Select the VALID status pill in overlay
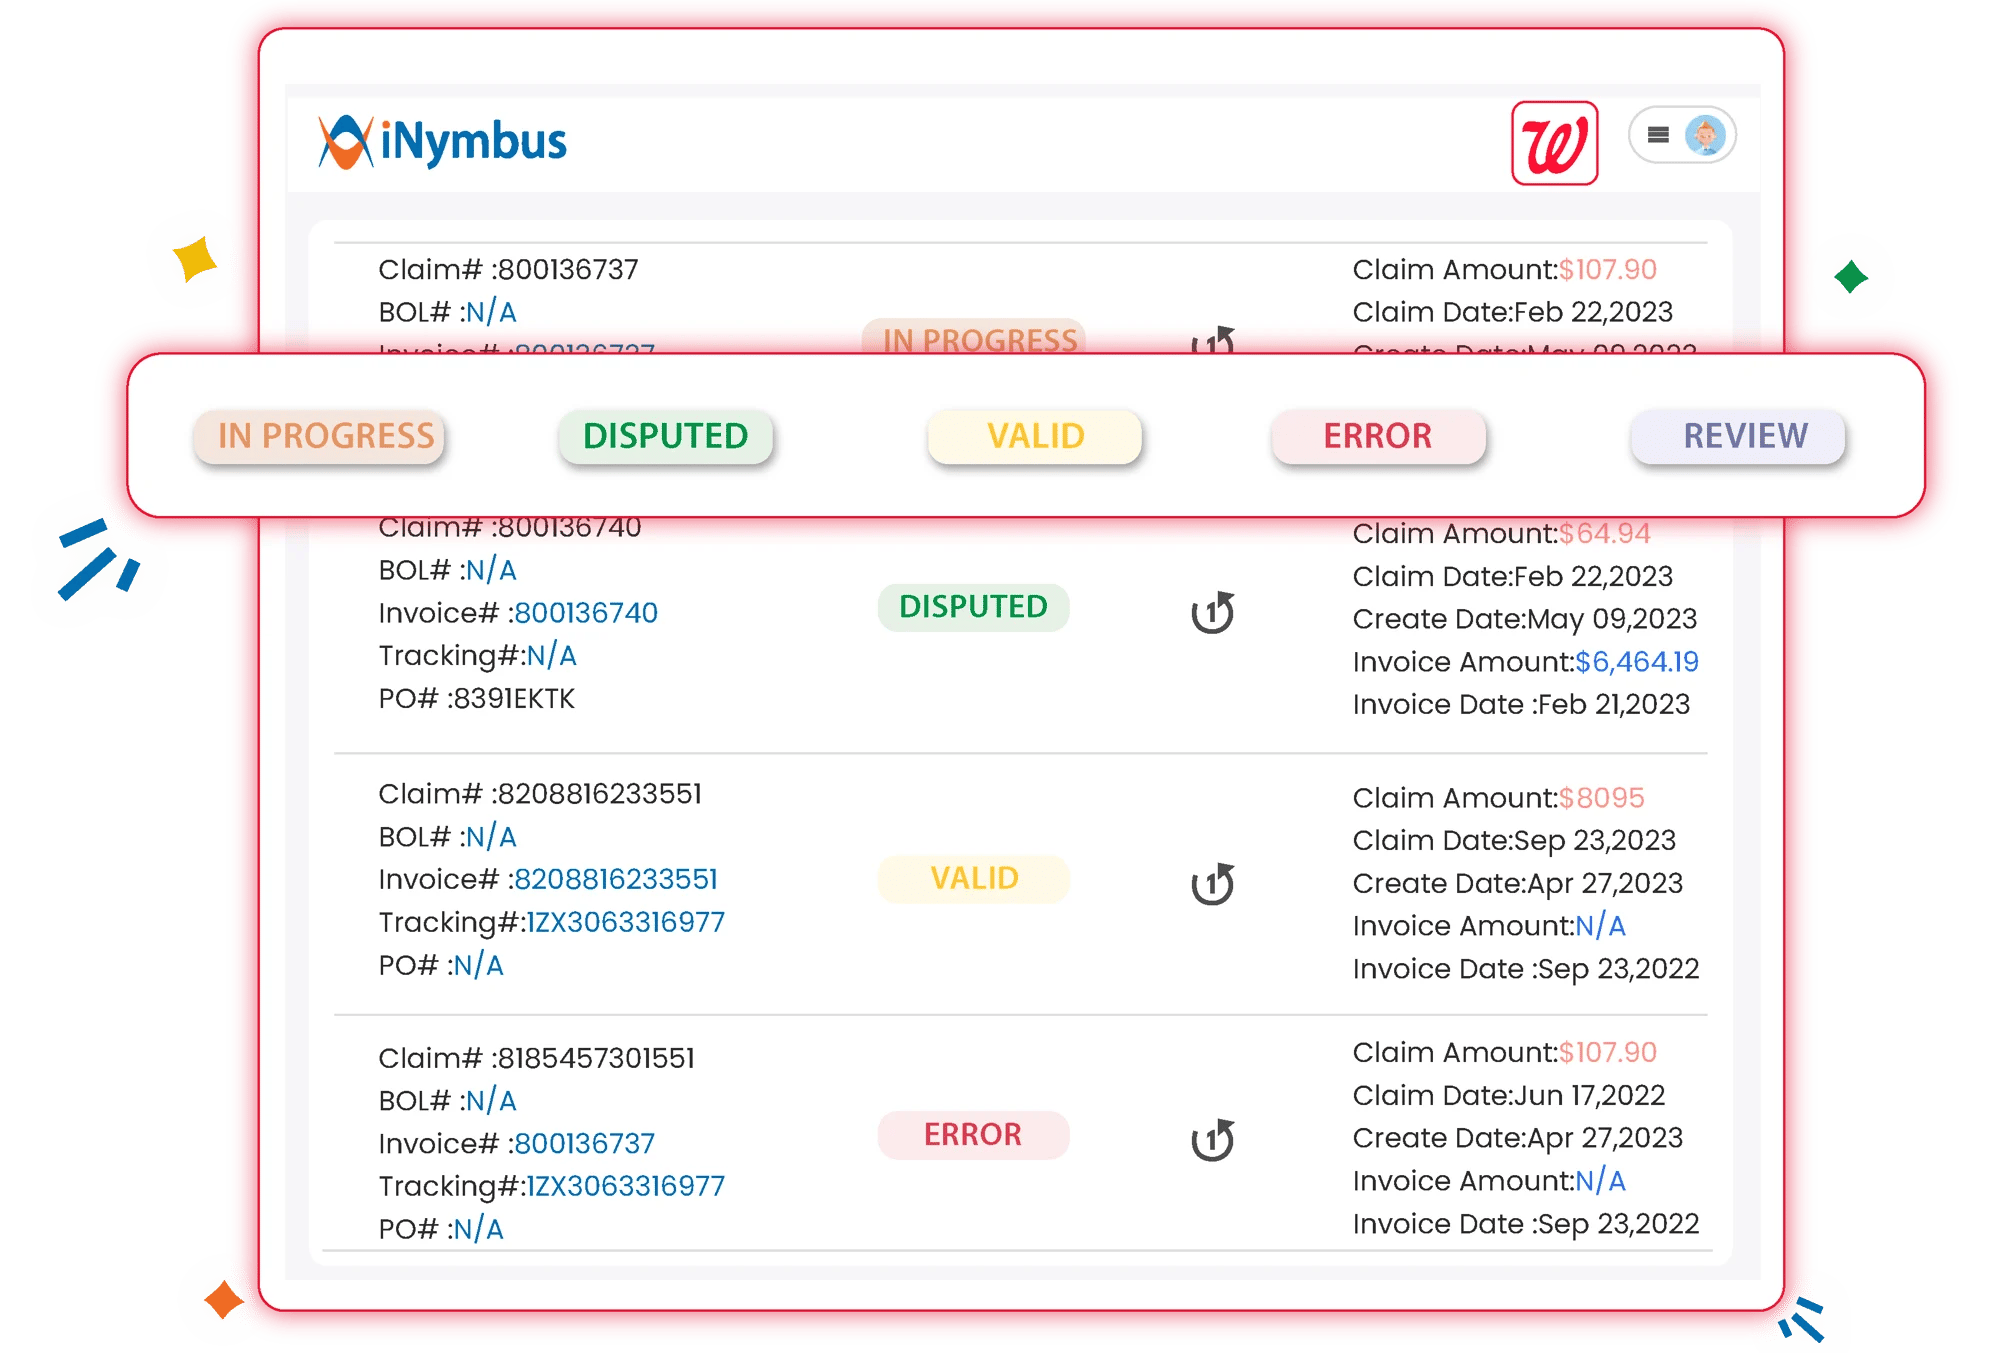Screen dimensions: 2000x1353 click(x=1035, y=436)
